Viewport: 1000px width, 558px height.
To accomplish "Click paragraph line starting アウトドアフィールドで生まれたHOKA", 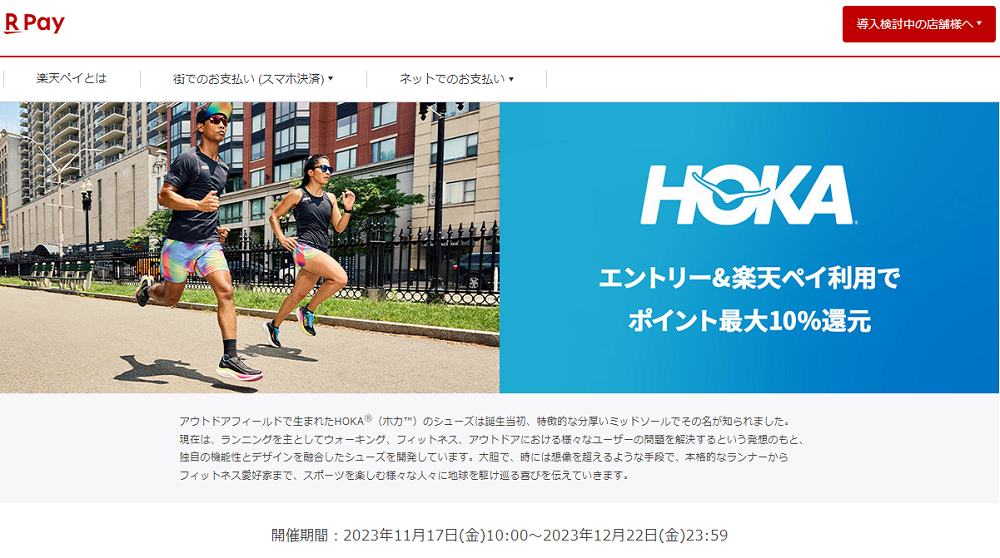I will click(485, 421).
